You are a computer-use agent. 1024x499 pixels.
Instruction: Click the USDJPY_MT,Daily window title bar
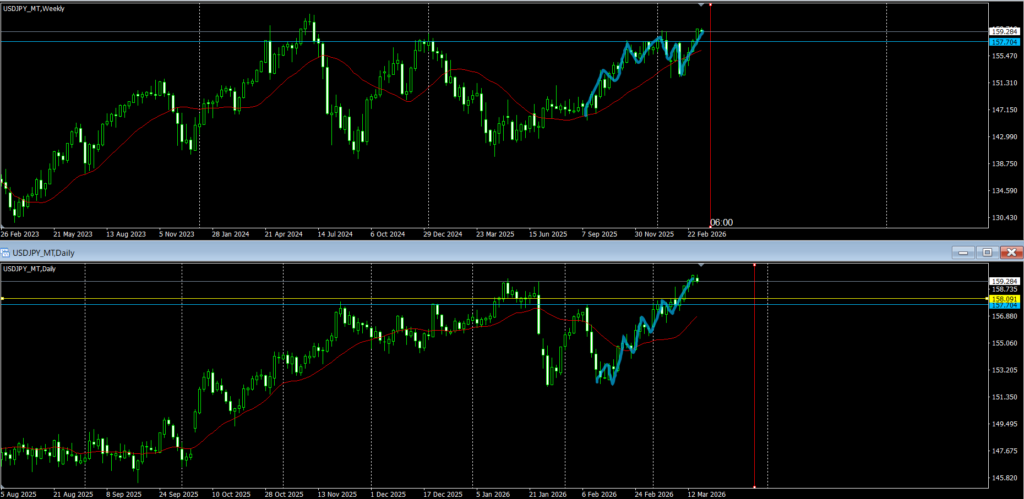click(x=500, y=253)
